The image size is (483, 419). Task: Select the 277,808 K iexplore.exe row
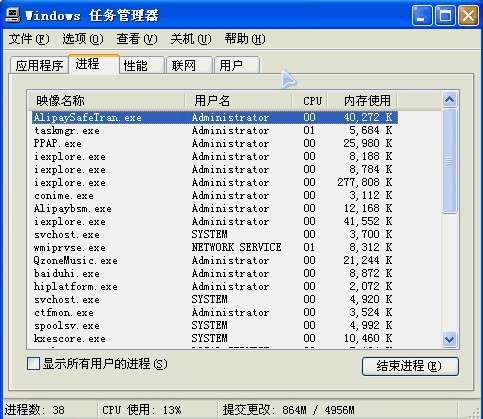point(214,182)
